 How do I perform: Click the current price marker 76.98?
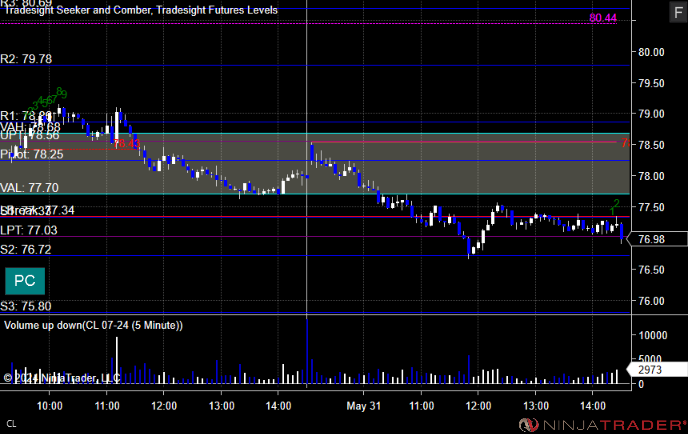pyautogui.click(x=657, y=239)
